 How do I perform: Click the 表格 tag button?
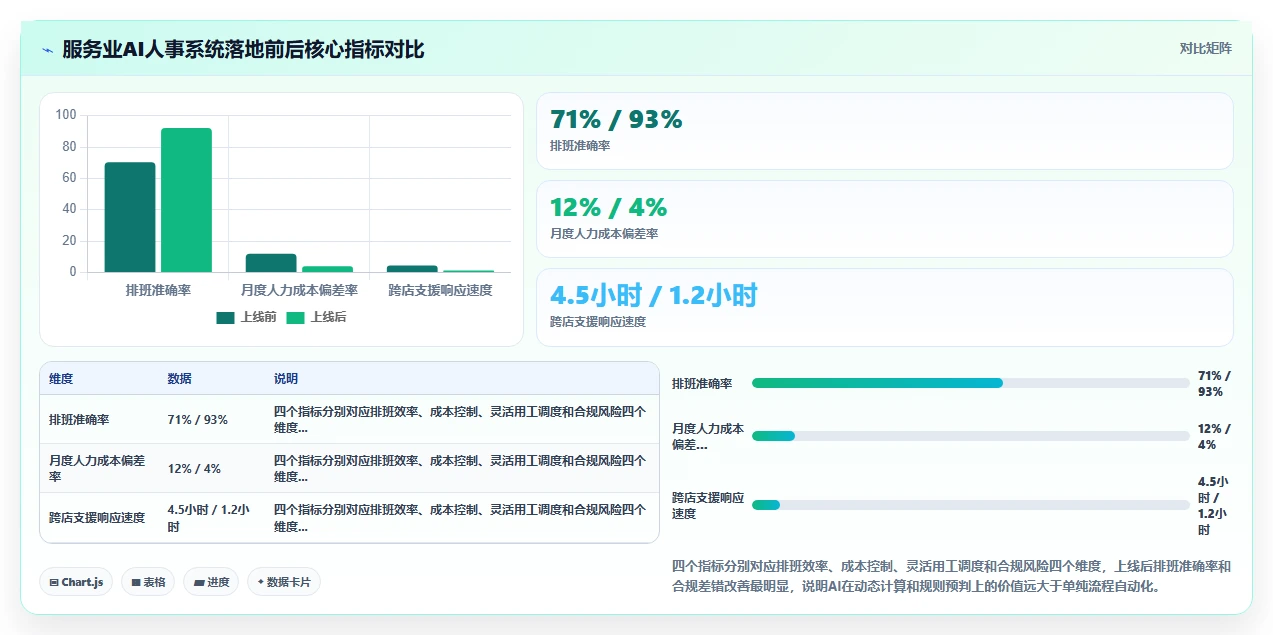point(148,582)
